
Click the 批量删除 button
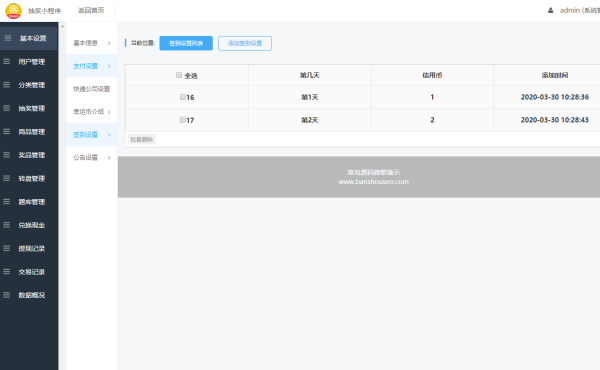click(x=142, y=139)
